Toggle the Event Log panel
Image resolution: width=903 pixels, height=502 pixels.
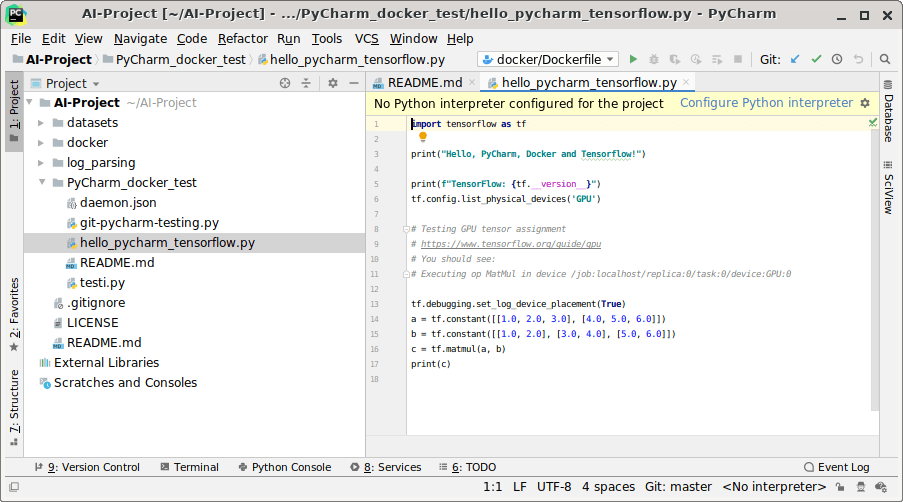point(837,467)
